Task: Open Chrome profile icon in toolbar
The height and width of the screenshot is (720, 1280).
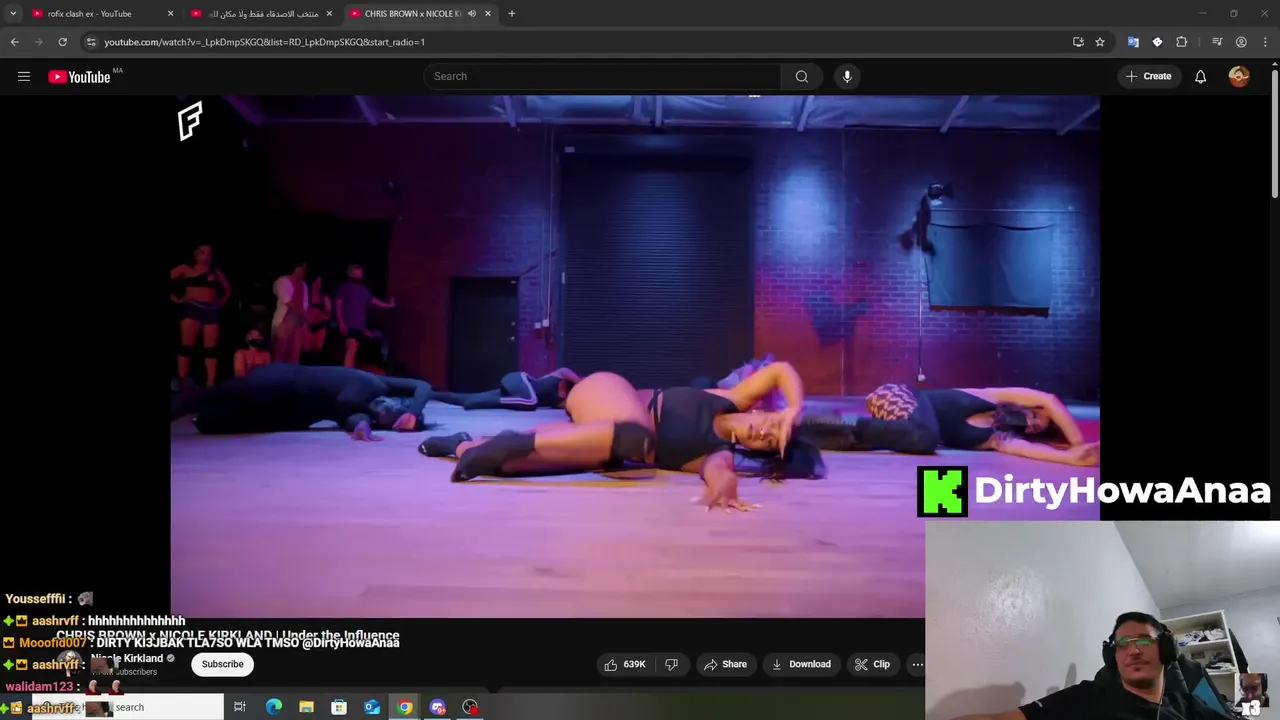Action: 1241,42
